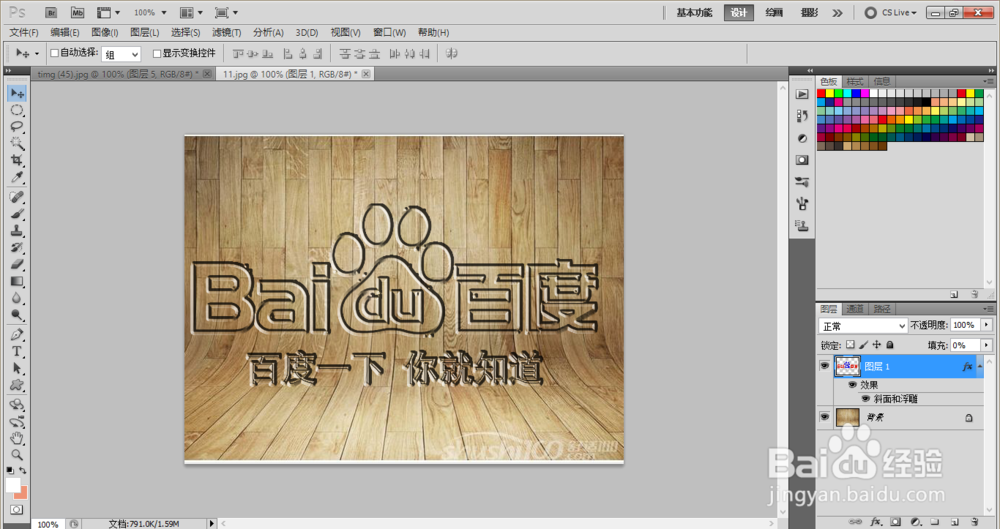Create a new layer icon
The image size is (1000, 529).
pos(955,522)
